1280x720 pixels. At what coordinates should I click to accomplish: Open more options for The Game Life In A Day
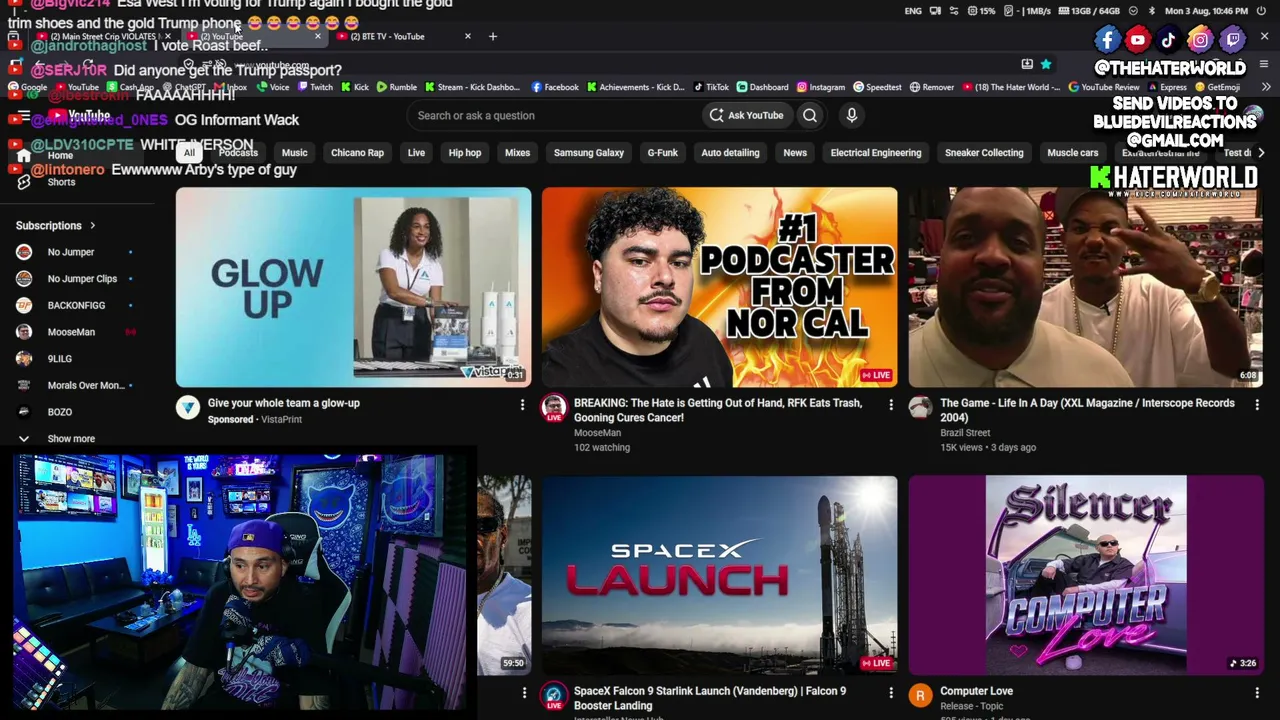point(1257,405)
